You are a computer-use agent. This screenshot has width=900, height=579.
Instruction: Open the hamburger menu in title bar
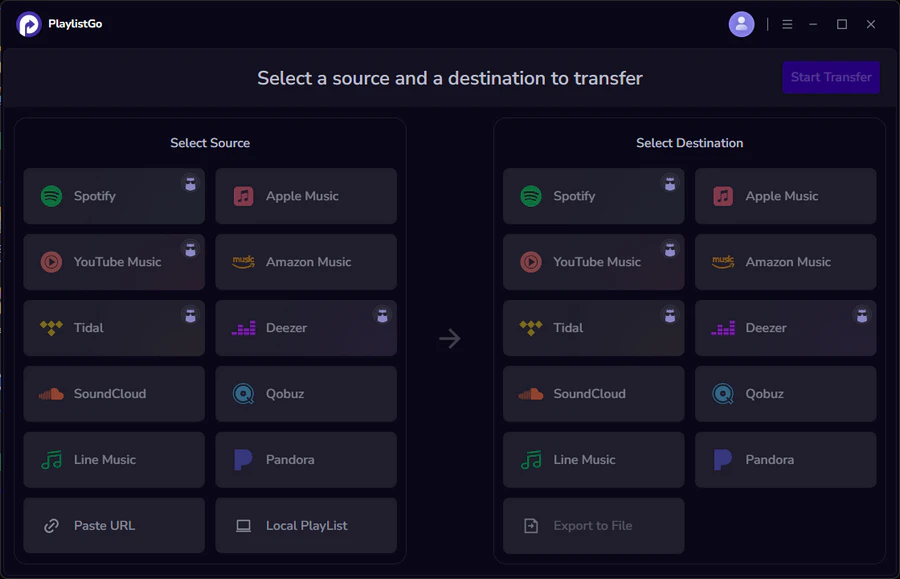(x=787, y=24)
